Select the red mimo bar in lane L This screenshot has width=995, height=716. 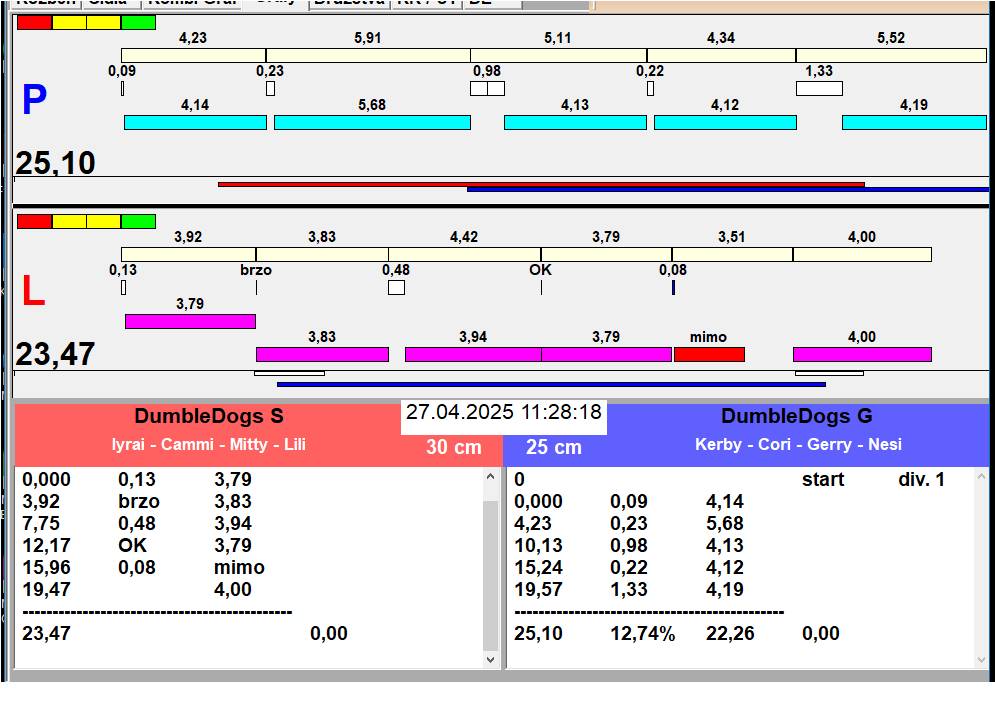(709, 354)
